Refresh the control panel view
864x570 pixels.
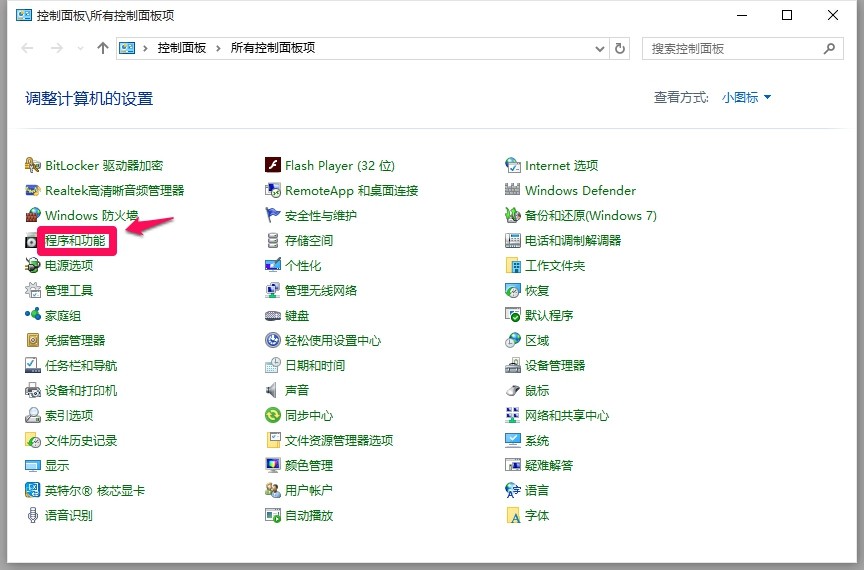620,49
